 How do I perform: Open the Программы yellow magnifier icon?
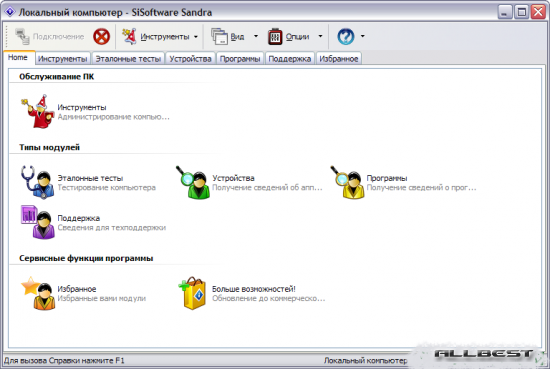point(348,182)
